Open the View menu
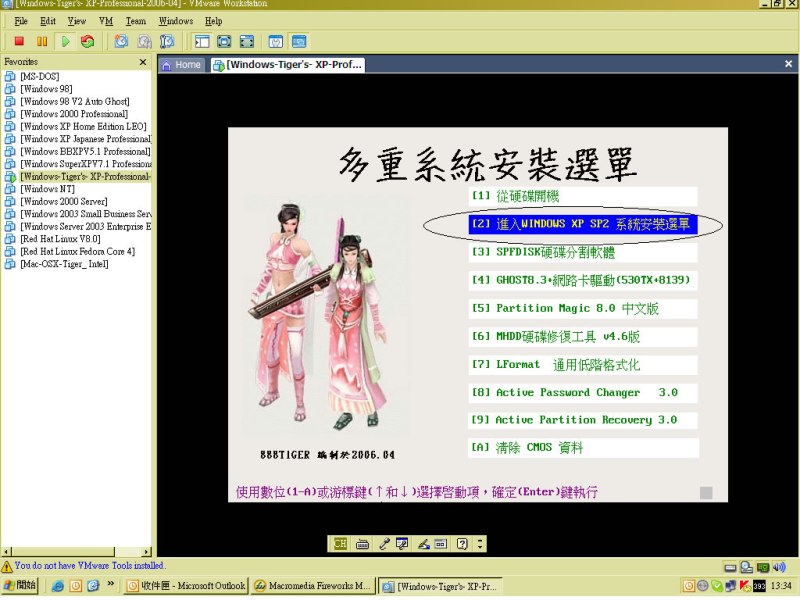Image resolution: width=800 pixels, height=600 pixels. (x=77, y=21)
